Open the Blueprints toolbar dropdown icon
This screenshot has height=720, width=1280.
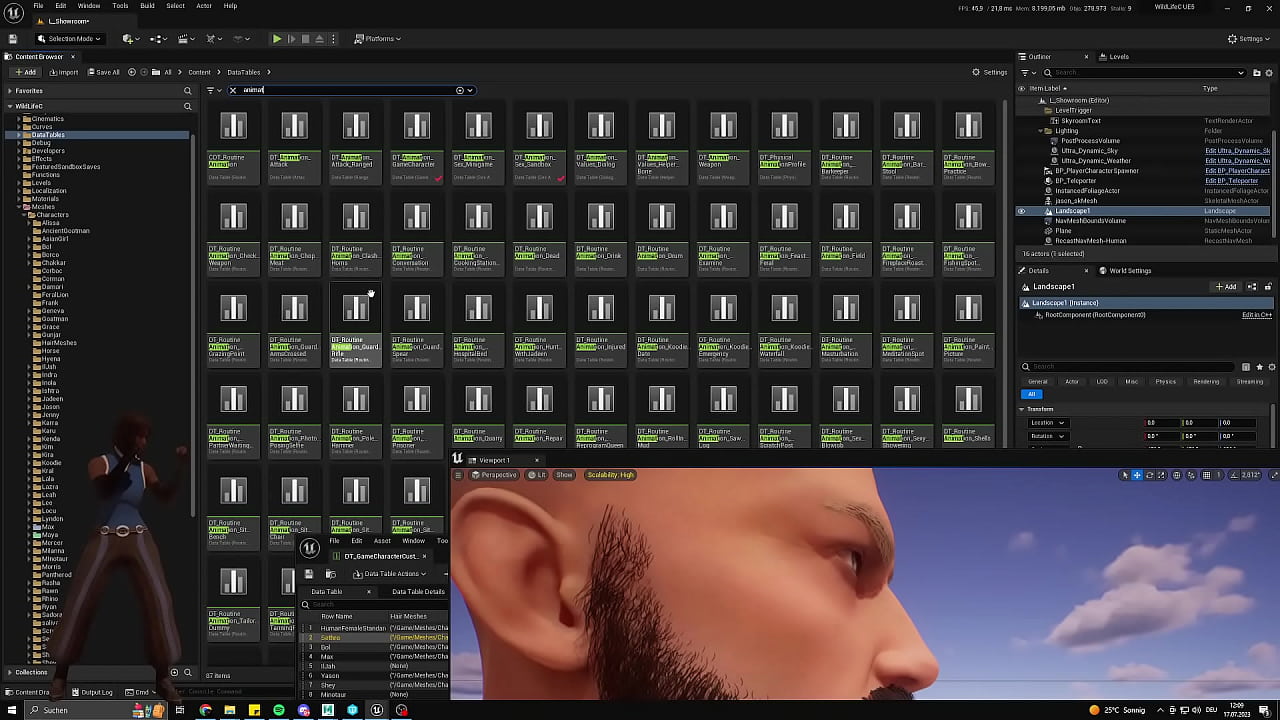click(159, 39)
